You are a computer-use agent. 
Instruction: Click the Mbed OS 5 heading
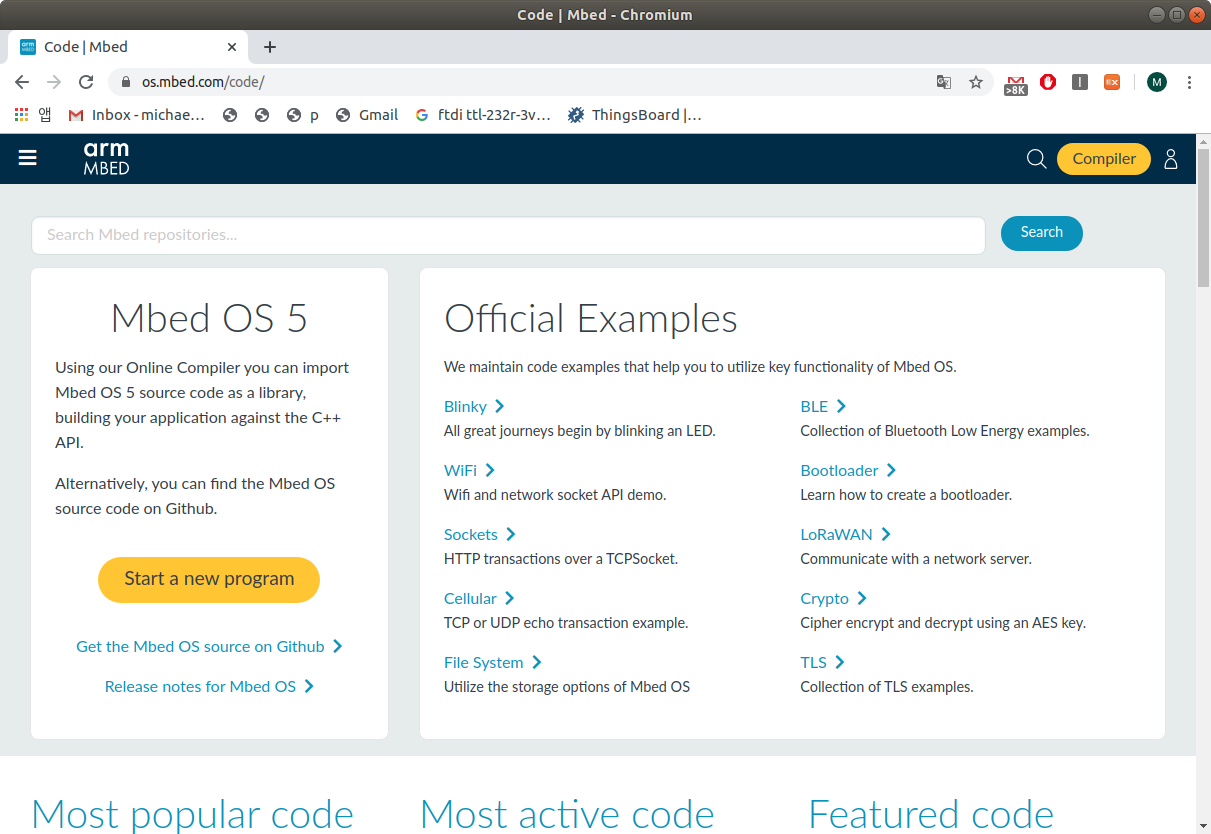point(209,318)
